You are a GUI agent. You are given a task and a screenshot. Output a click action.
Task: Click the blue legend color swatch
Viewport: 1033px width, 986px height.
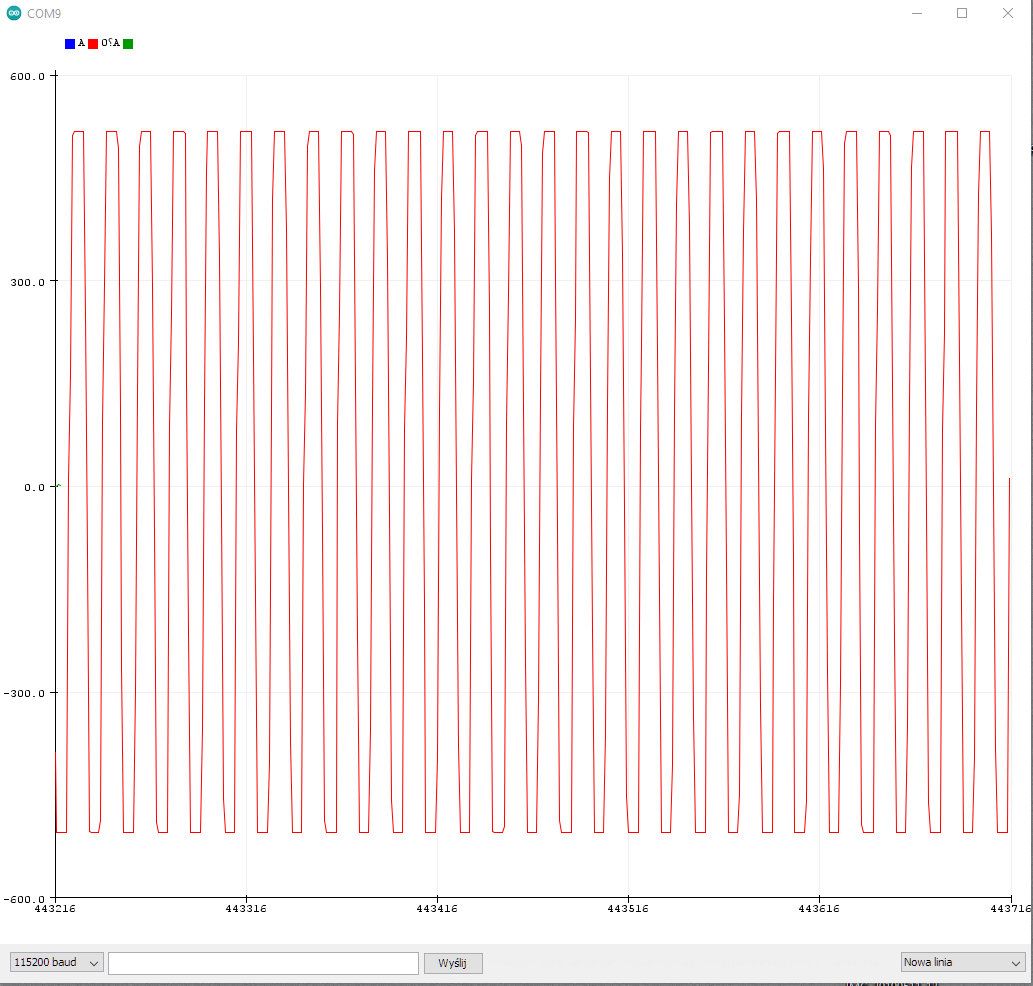70,44
